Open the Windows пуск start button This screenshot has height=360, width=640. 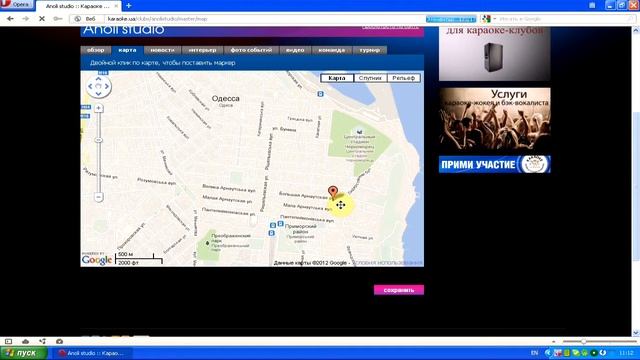(x=24, y=353)
